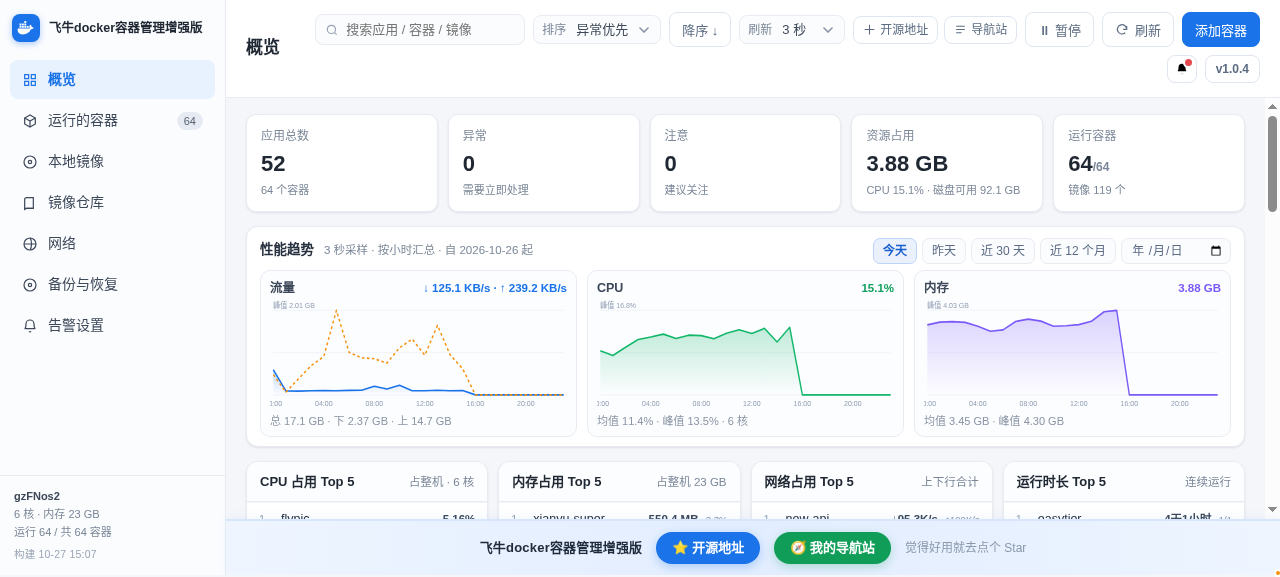Viewport: 1280px width, 577px height.
Task: Open 备份与恢复 via its disc icon
Action: pos(30,285)
